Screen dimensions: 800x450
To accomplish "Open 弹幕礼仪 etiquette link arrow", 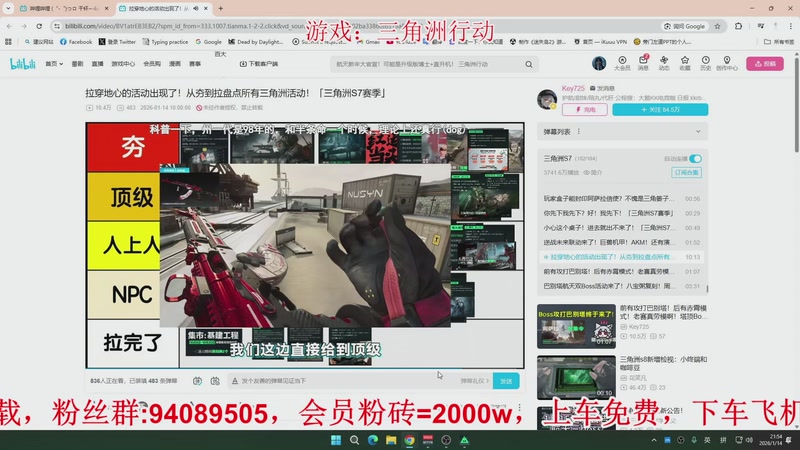I will pyautogui.click(x=474, y=381).
